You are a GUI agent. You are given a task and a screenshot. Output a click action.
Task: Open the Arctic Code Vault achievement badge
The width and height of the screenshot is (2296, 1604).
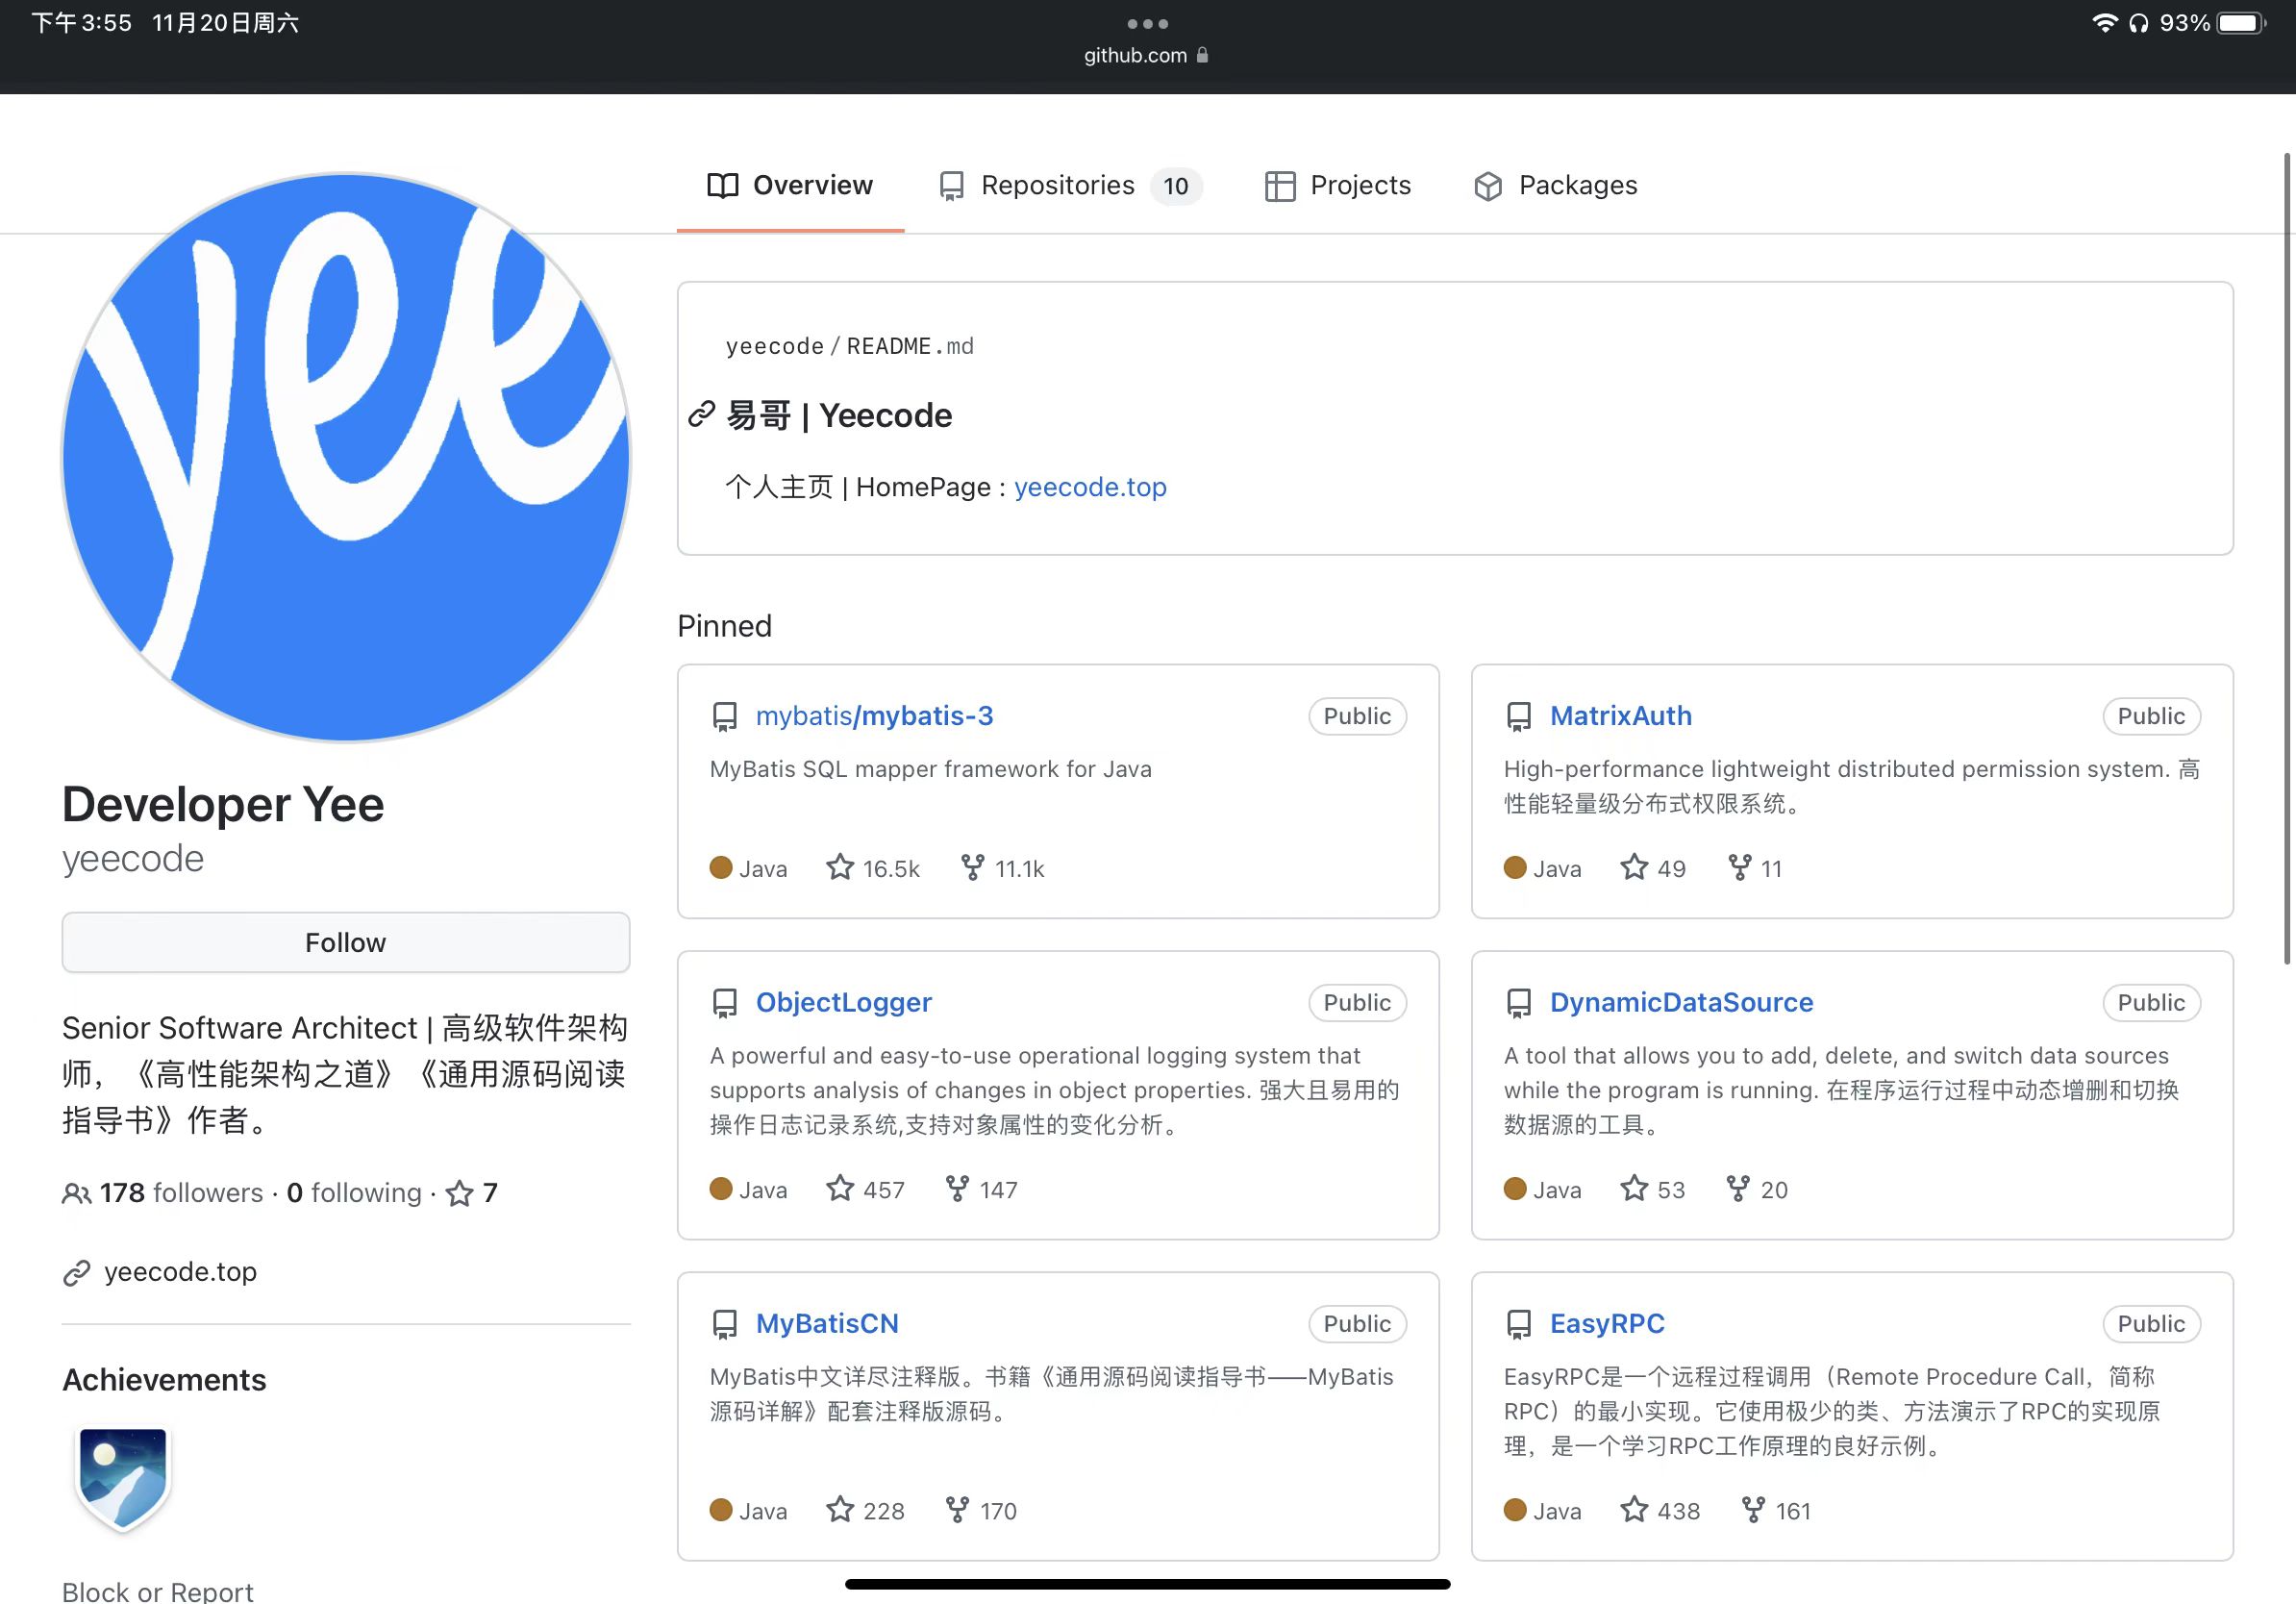coord(123,1479)
